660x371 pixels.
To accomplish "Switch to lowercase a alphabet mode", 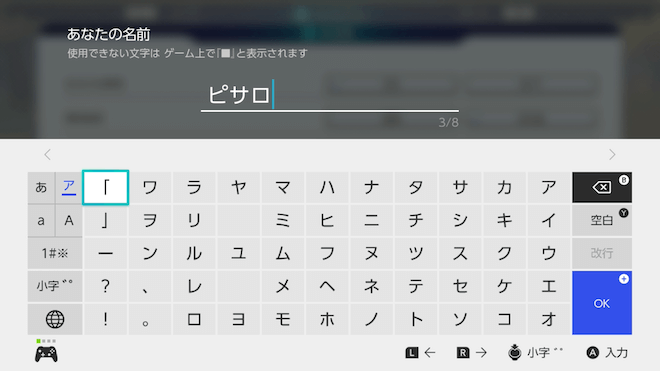I will (x=41, y=220).
